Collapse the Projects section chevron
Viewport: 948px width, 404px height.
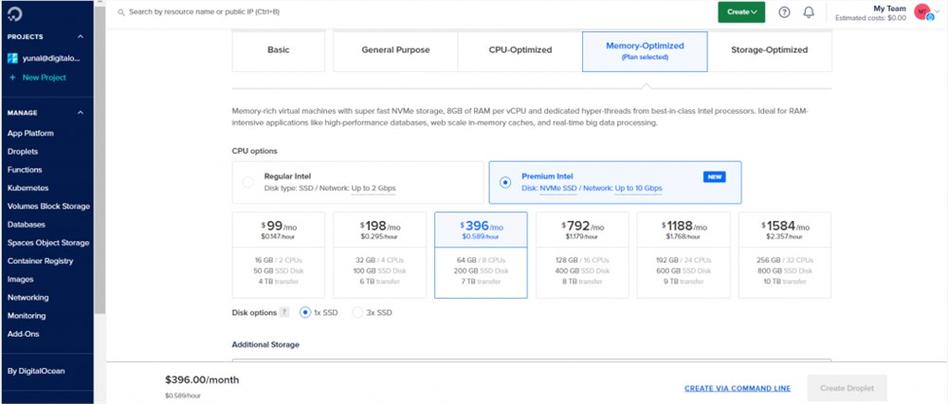pyautogui.click(x=80, y=37)
